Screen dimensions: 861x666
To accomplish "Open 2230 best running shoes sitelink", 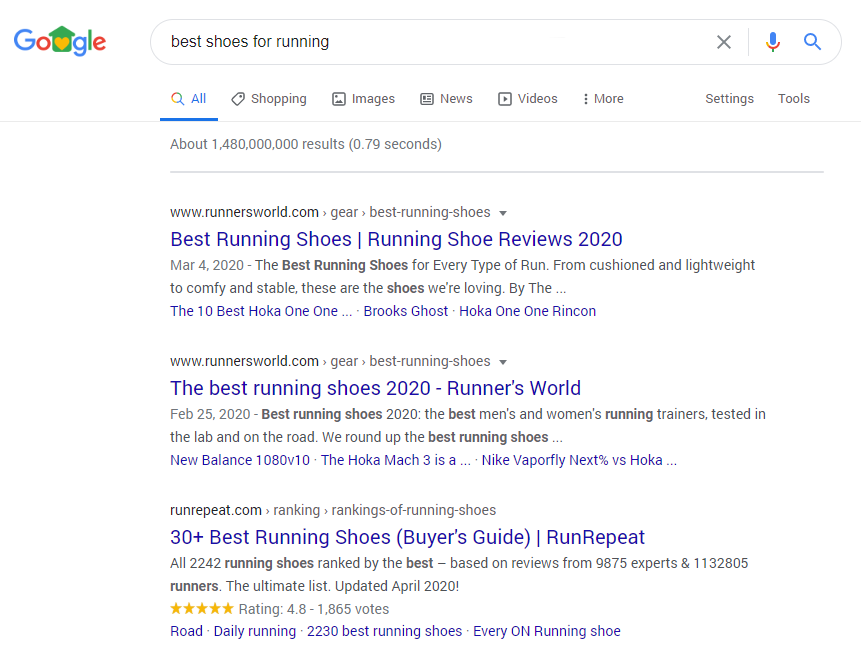I will click(384, 631).
